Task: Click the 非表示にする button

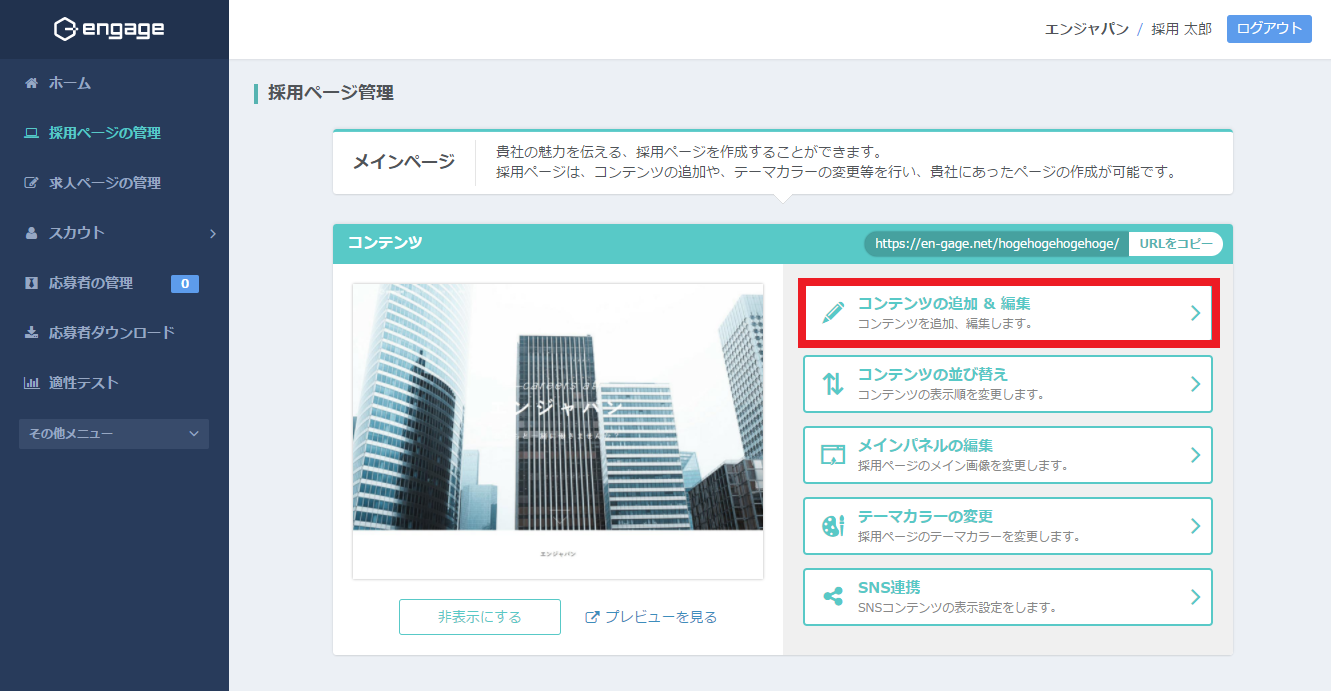Action: click(x=480, y=617)
